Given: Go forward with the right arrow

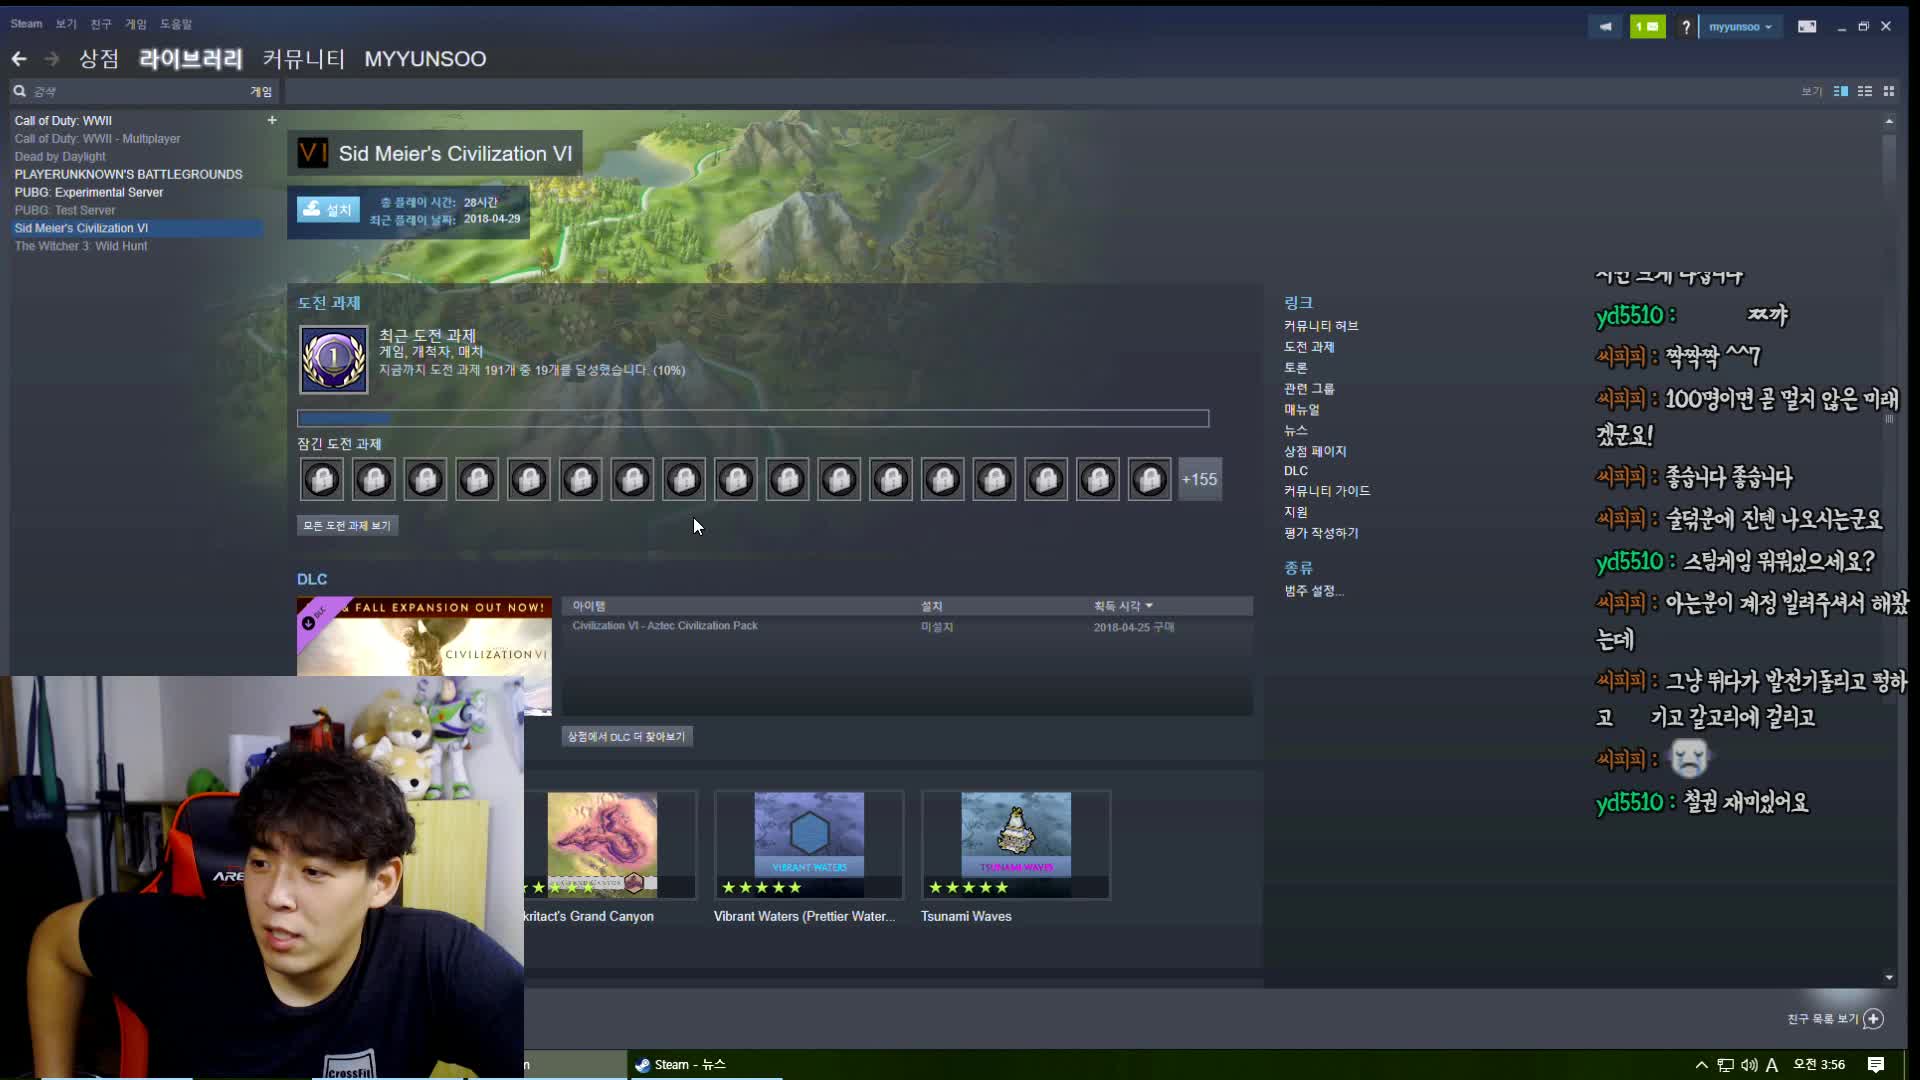Looking at the screenshot, I should tap(52, 59).
